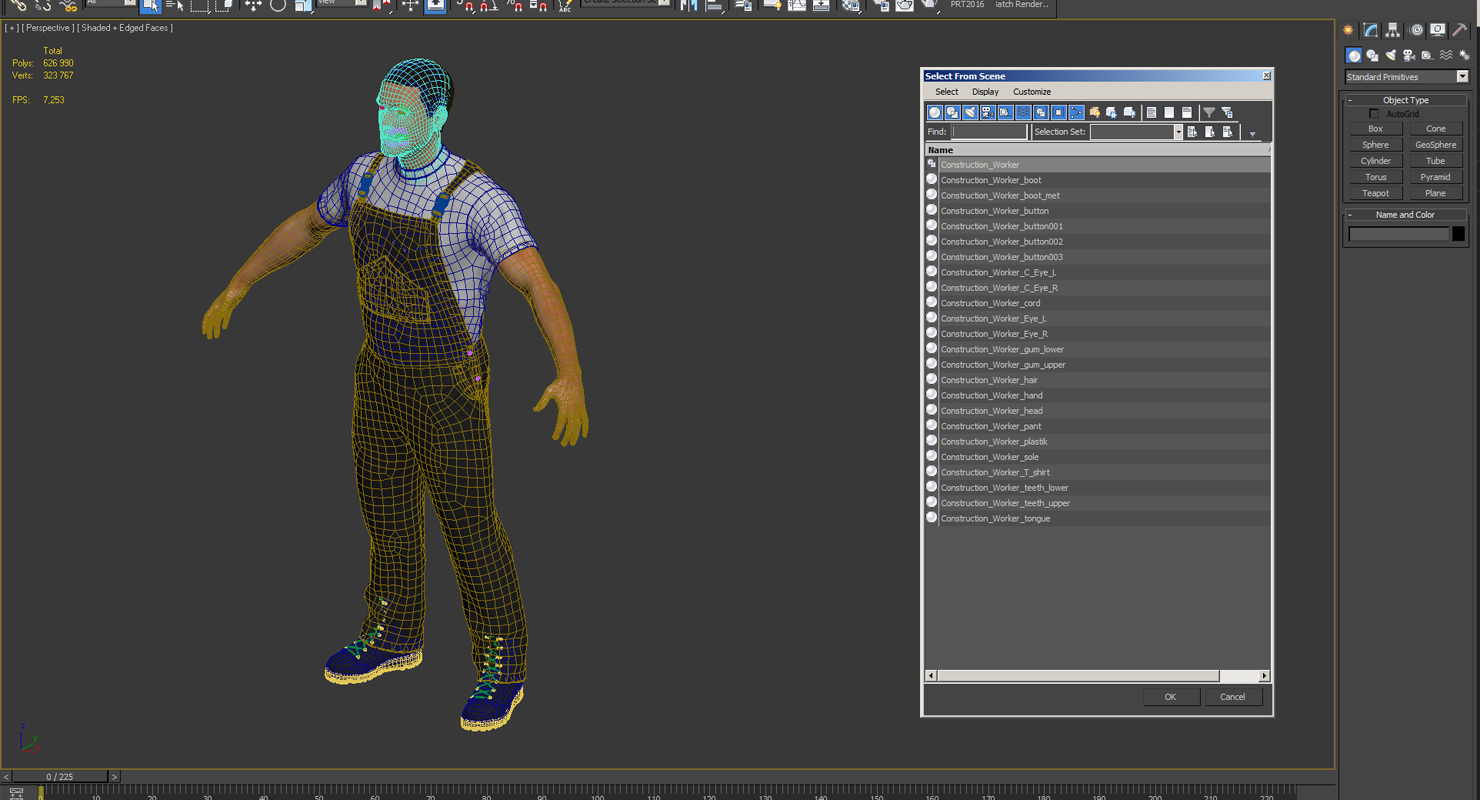Image resolution: width=1480 pixels, height=800 pixels.
Task: Open Standard Primitives dropdown
Action: (x=1406, y=77)
